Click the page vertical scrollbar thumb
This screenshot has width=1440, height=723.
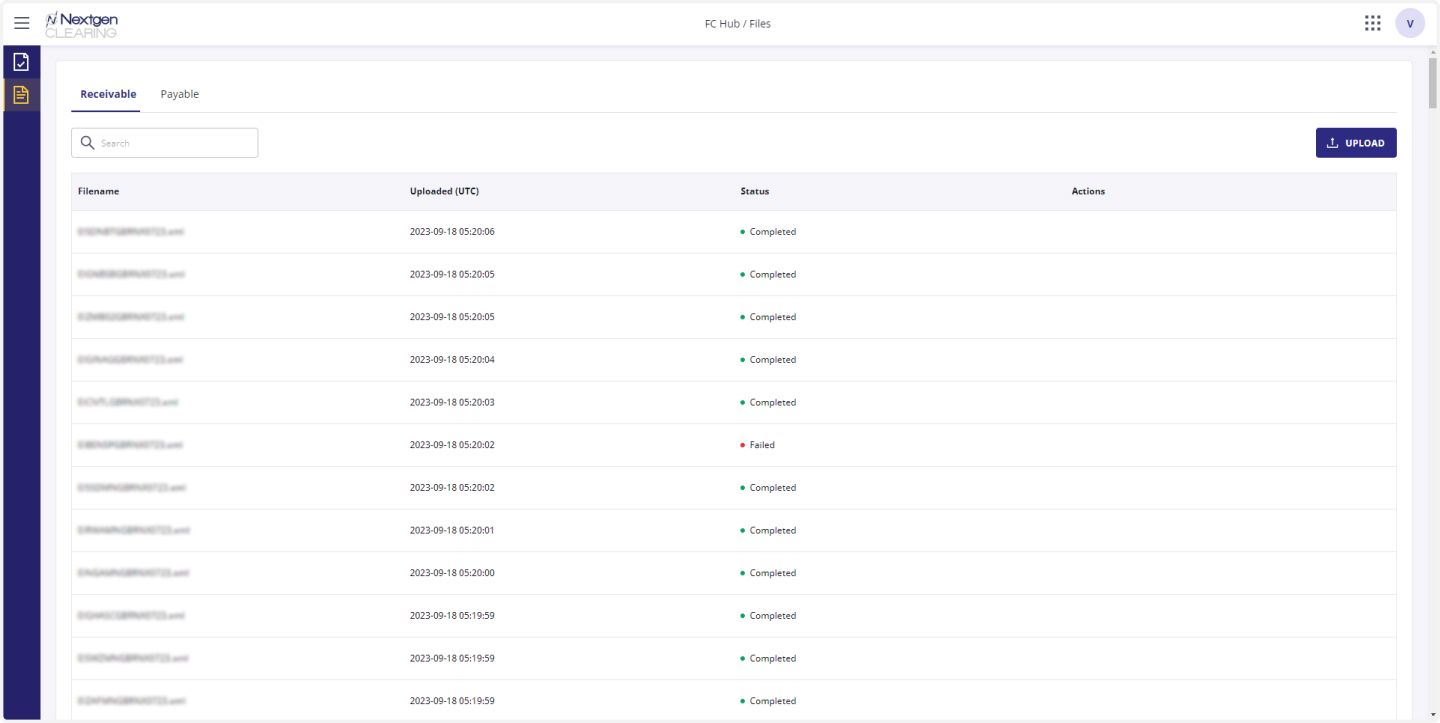click(x=1432, y=82)
